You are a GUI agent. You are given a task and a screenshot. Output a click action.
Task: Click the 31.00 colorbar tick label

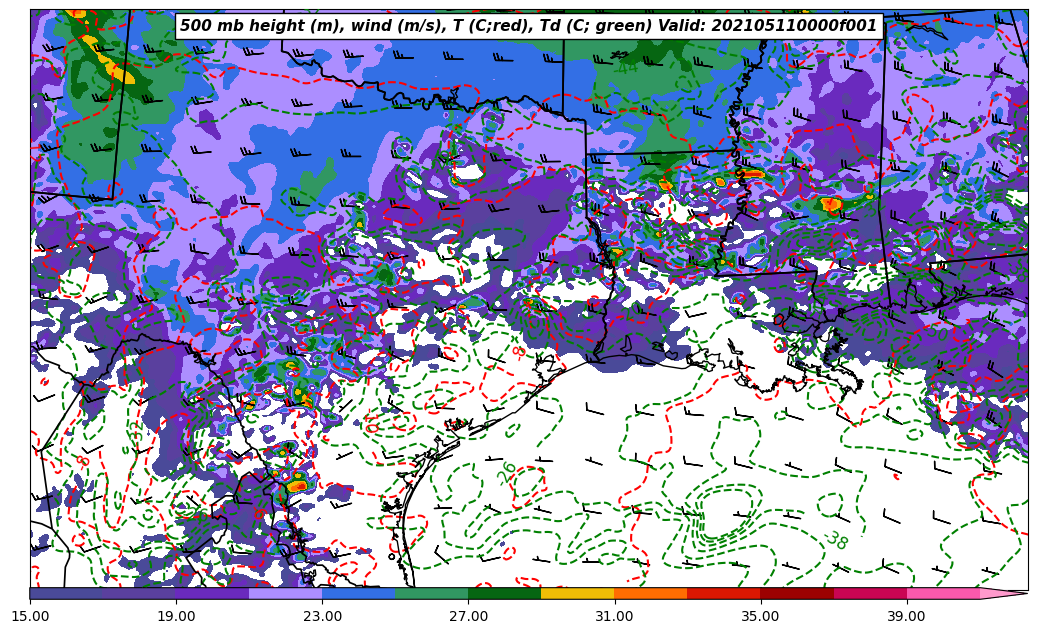tap(614, 616)
